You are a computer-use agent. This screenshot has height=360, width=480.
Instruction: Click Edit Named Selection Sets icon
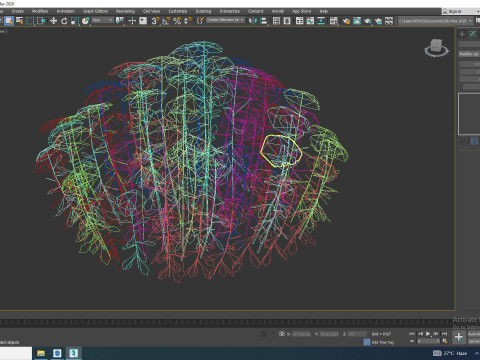pos(200,21)
